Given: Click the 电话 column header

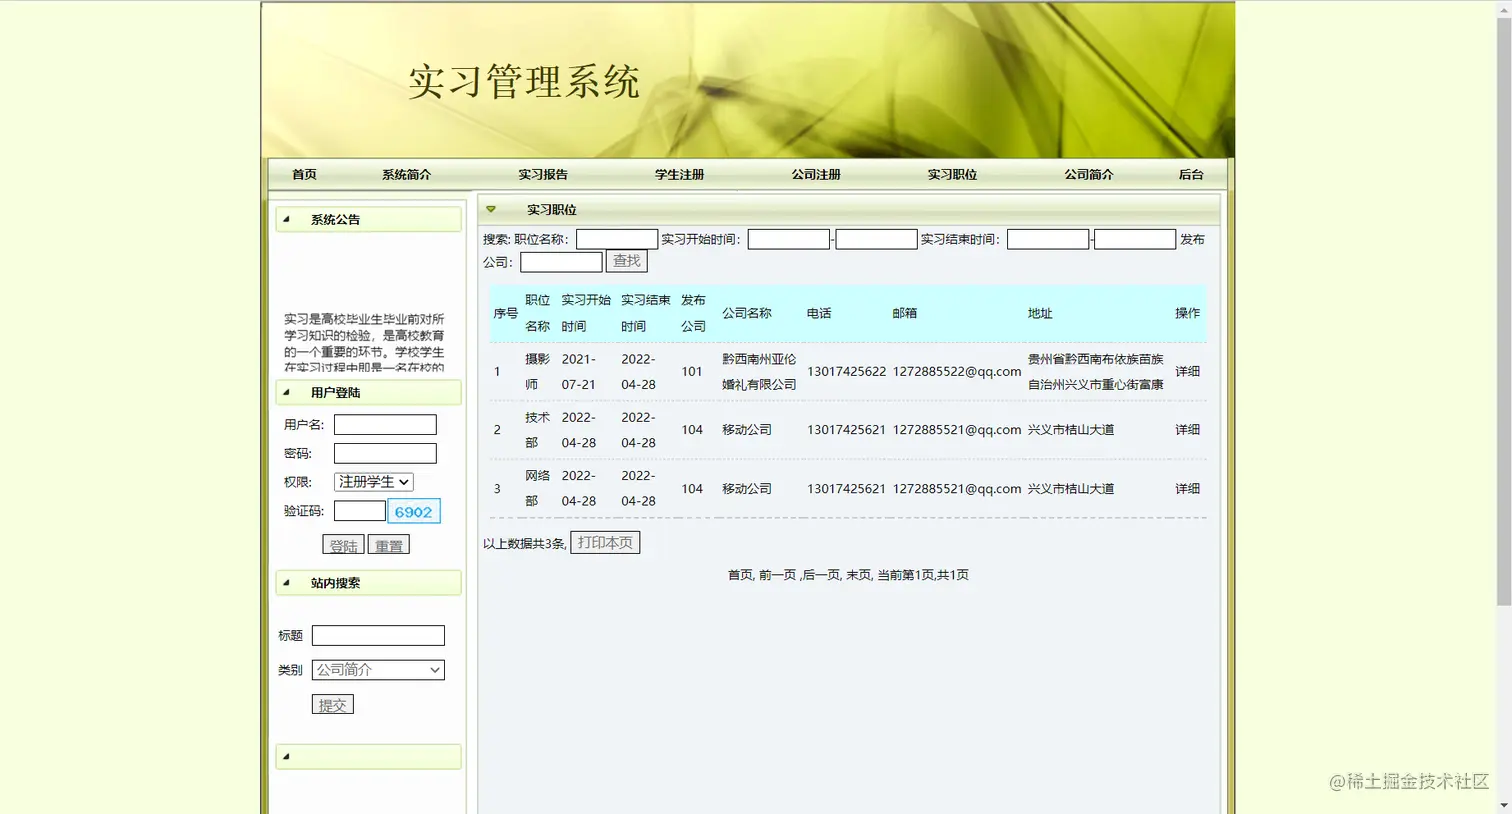Looking at the screenshot, I should [x=819, y=313].
